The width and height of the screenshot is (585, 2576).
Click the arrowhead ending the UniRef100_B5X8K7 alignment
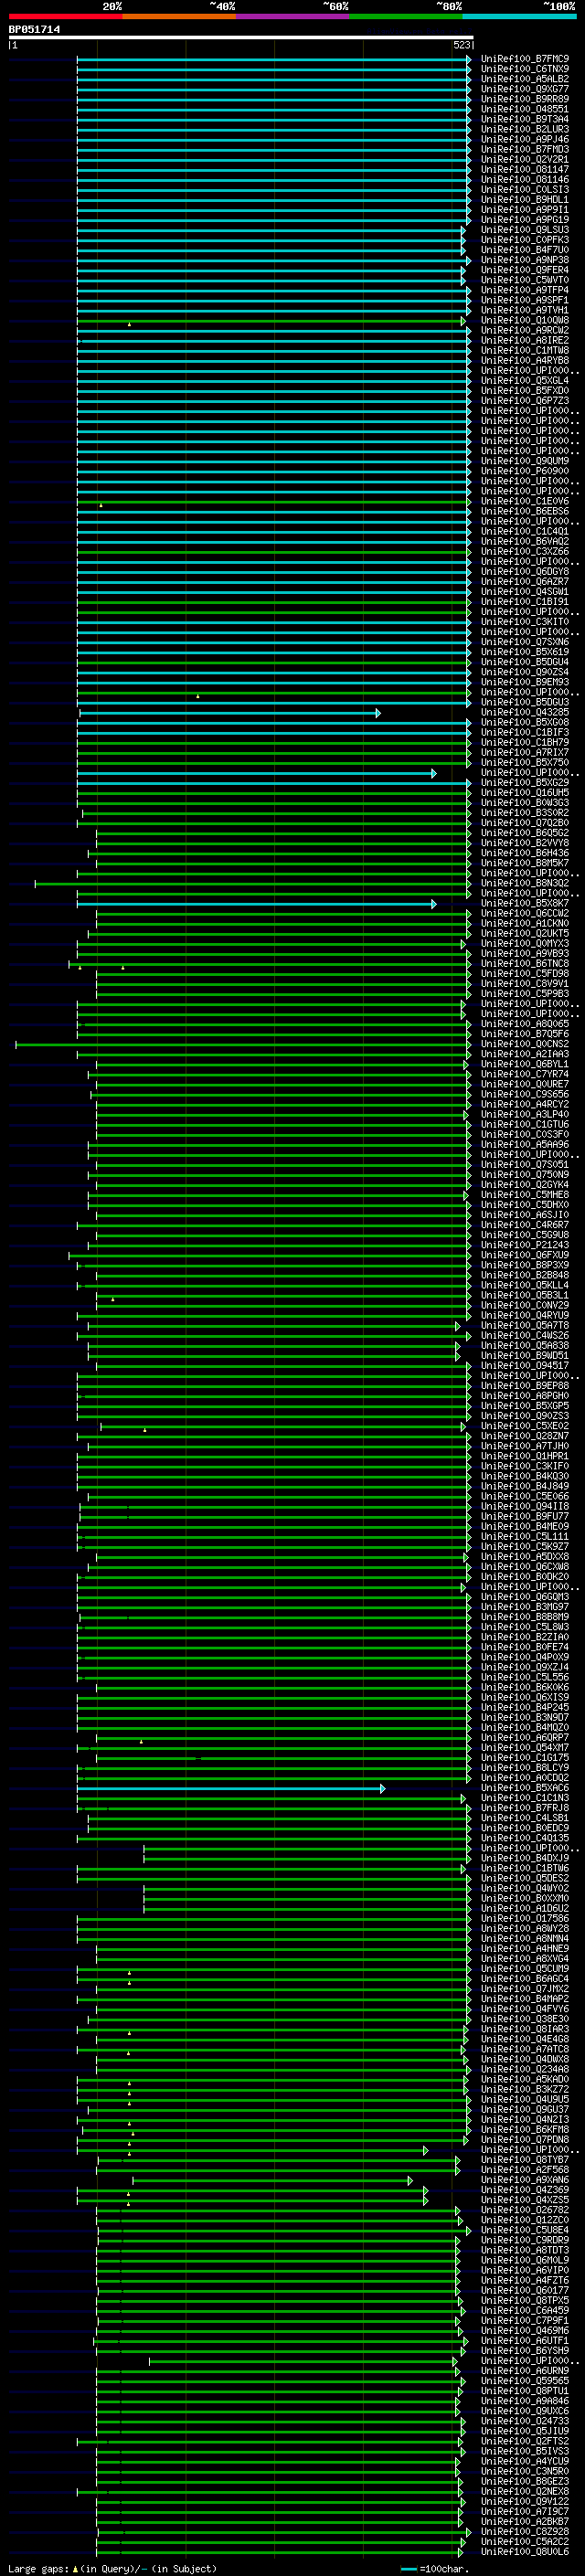(433, 904)
